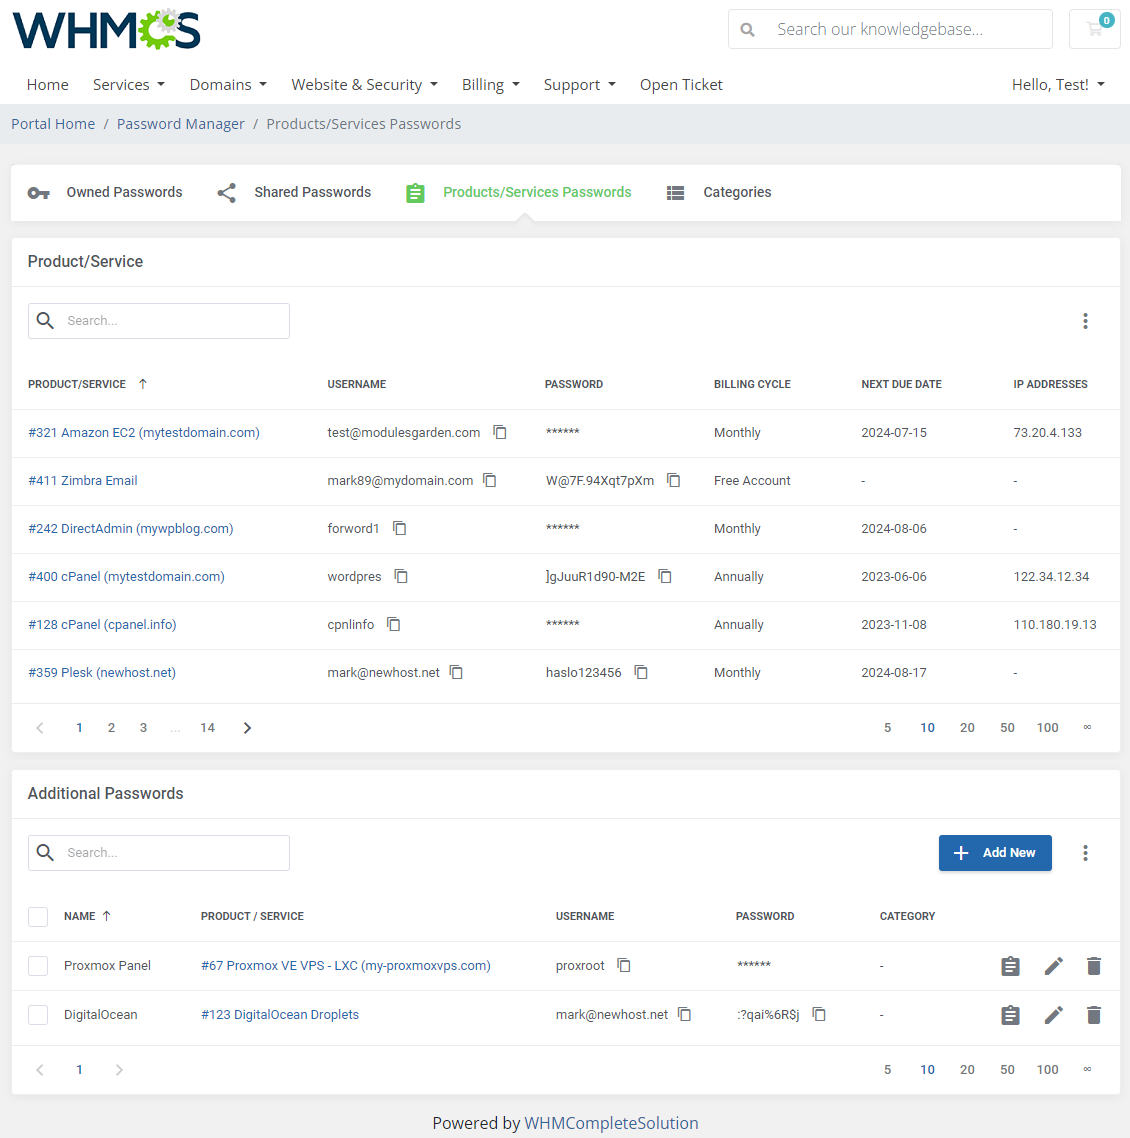The width and height of the screenshot is (1130, 1138).
Task: Open #359 Plesk (newhost.net) link
Action: point(102,673)
